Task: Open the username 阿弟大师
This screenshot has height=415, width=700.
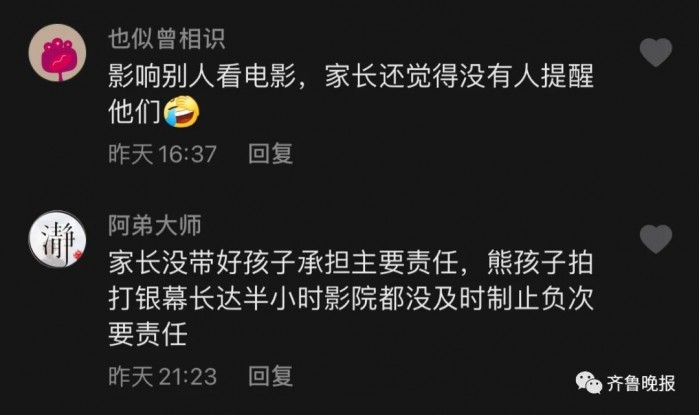Action: pos(155,225)
